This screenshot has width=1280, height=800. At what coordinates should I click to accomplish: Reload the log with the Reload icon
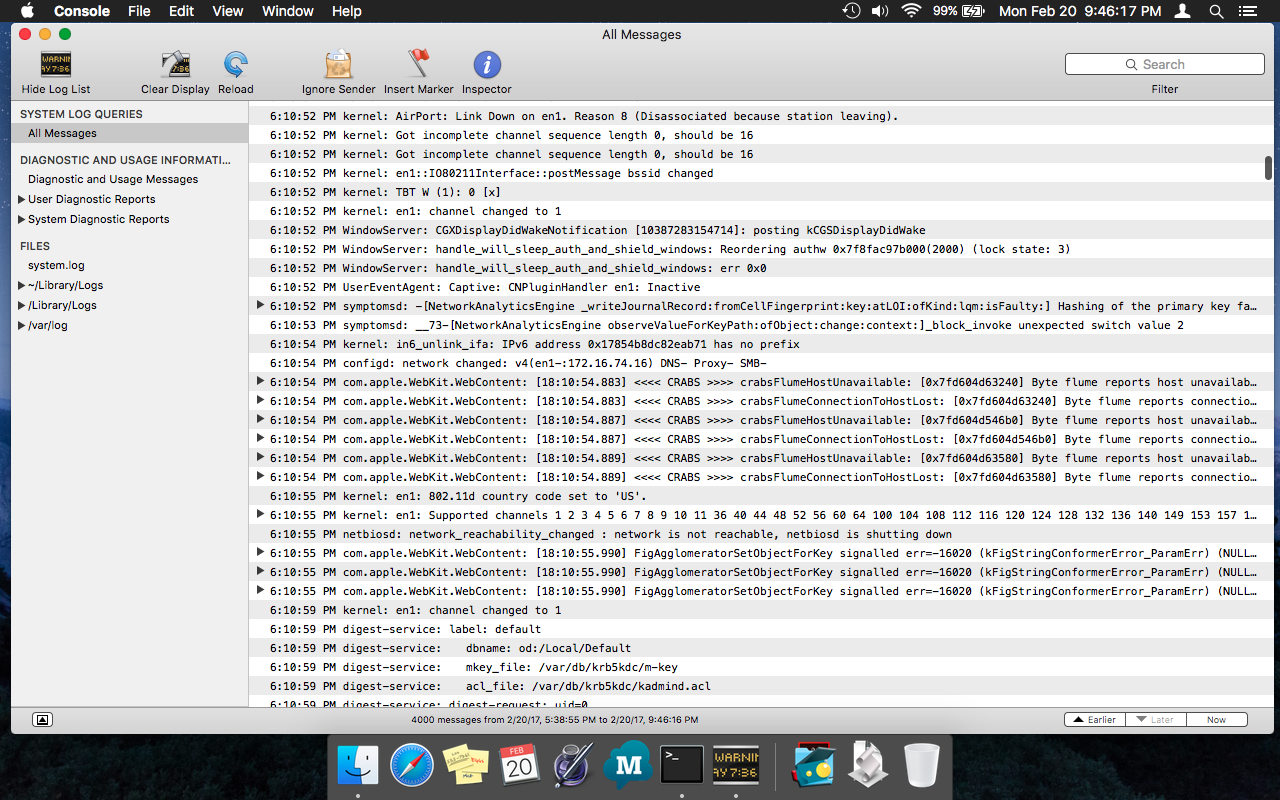(236, 65)
